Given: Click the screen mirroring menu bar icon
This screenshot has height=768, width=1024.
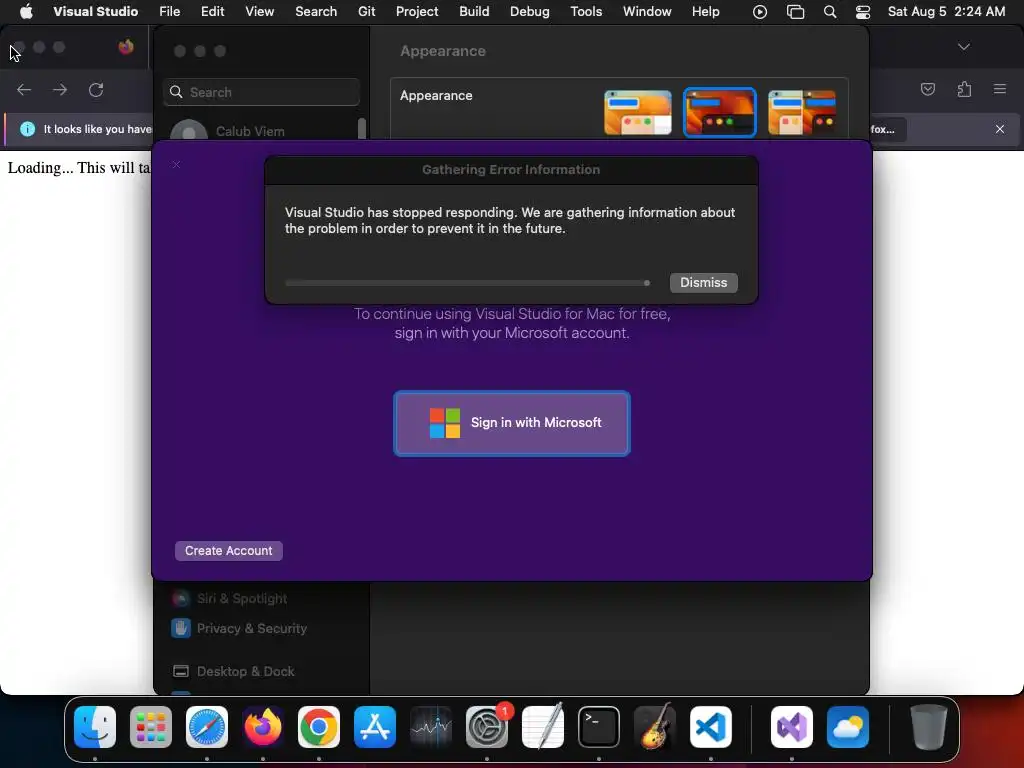Looking at the screenshot, I should [x=795, y=12].
